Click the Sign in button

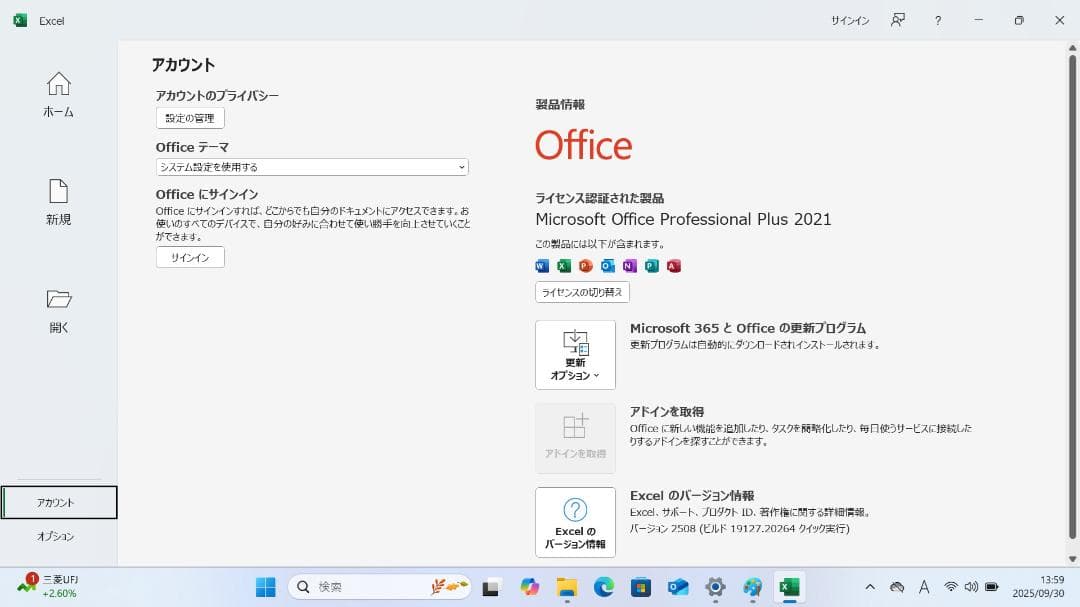tap(189, 257)
